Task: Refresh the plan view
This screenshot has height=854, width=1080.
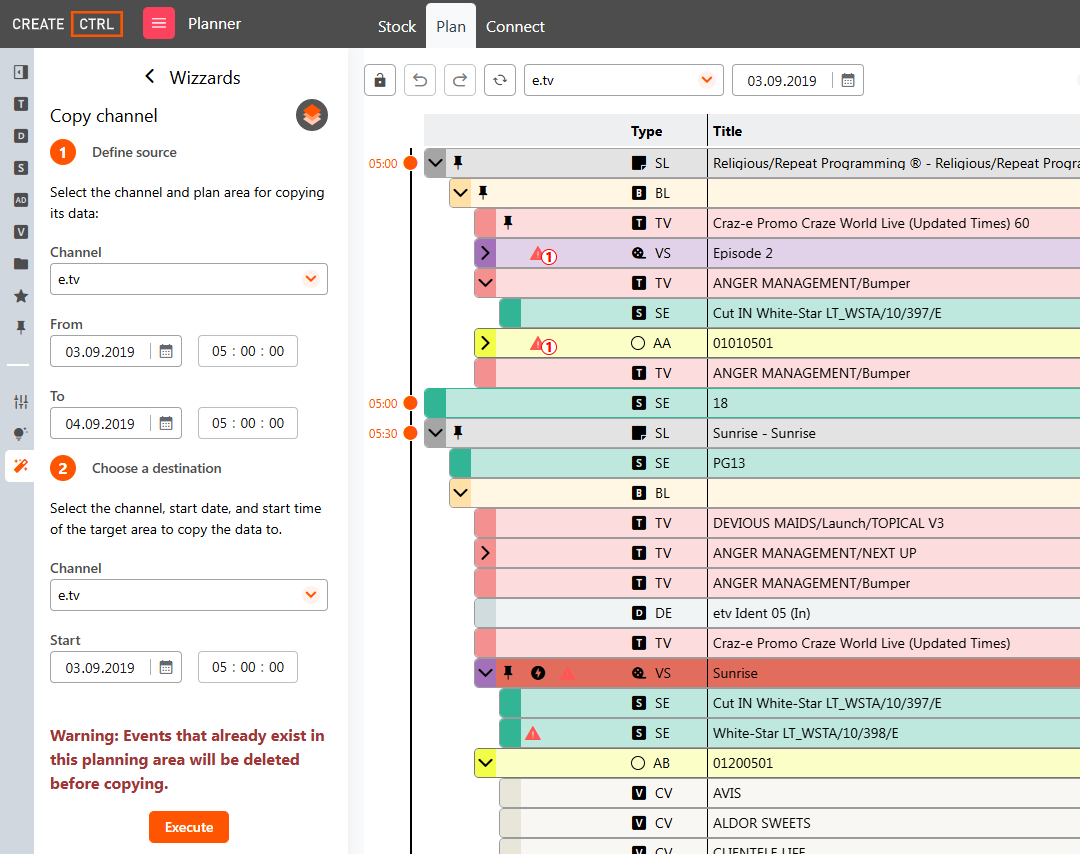Action: tap(500, 80)
